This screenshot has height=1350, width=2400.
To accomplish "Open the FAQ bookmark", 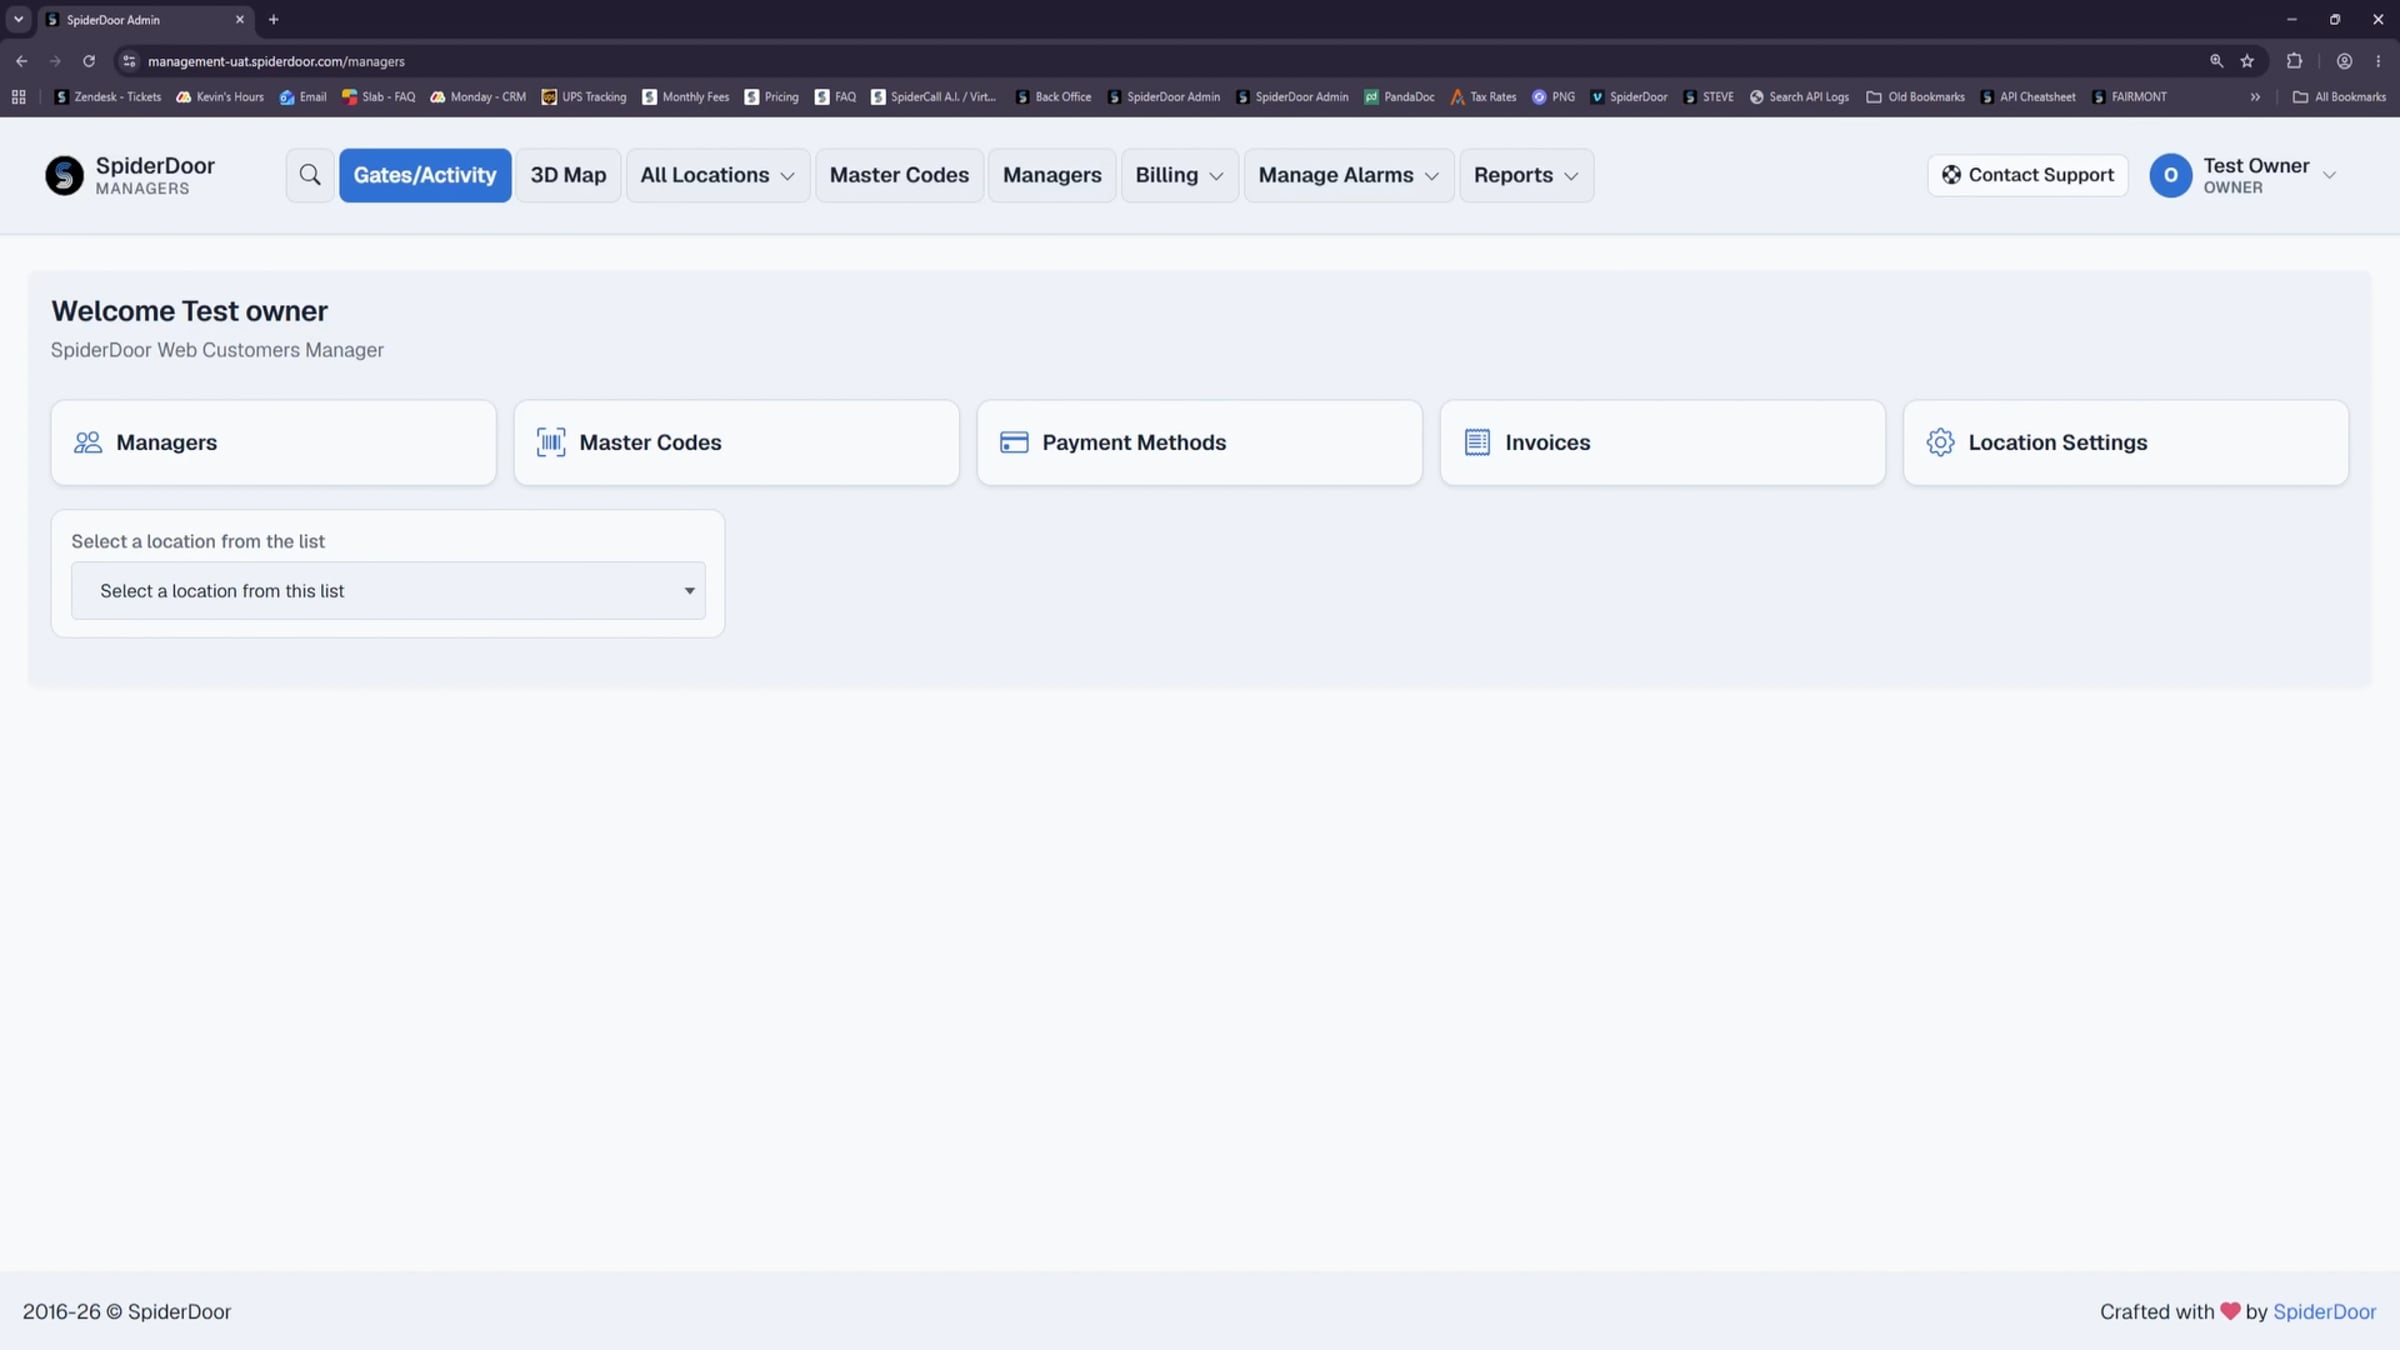I will 835,97.
